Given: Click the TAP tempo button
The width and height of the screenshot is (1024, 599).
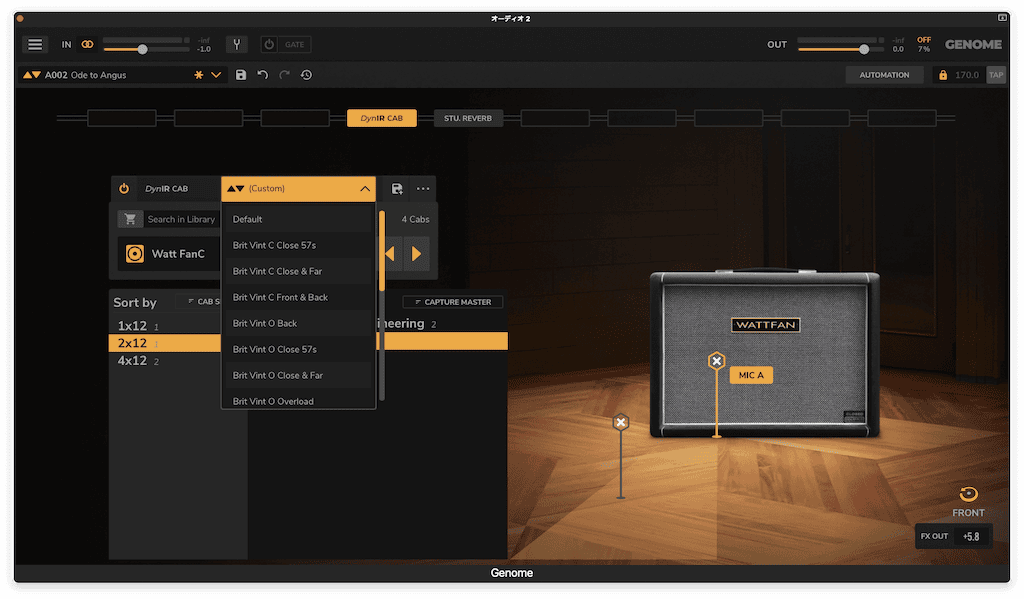Looking at the screenshot, I should click(x=996, y=75).
